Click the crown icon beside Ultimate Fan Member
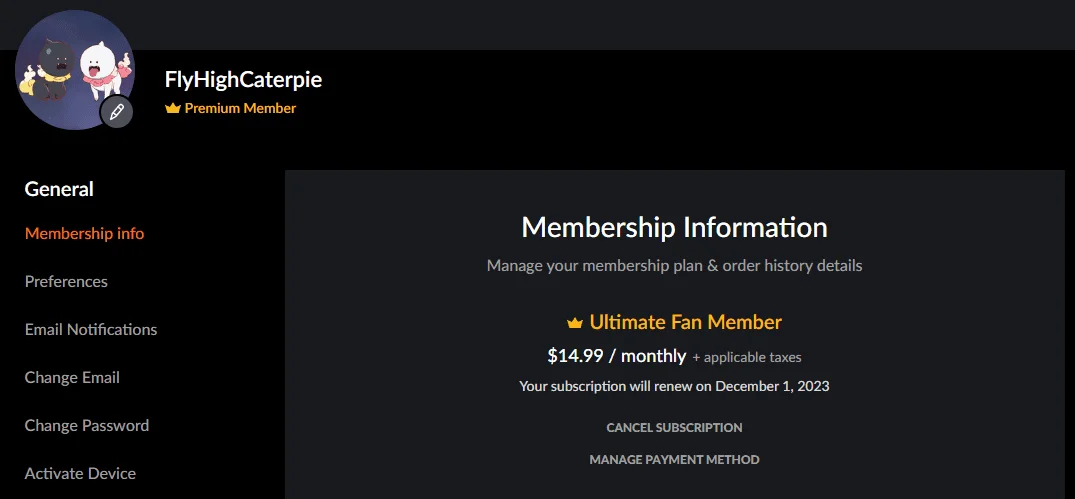The width and height of the screenshot is (1075, 499). pos(575,322)
